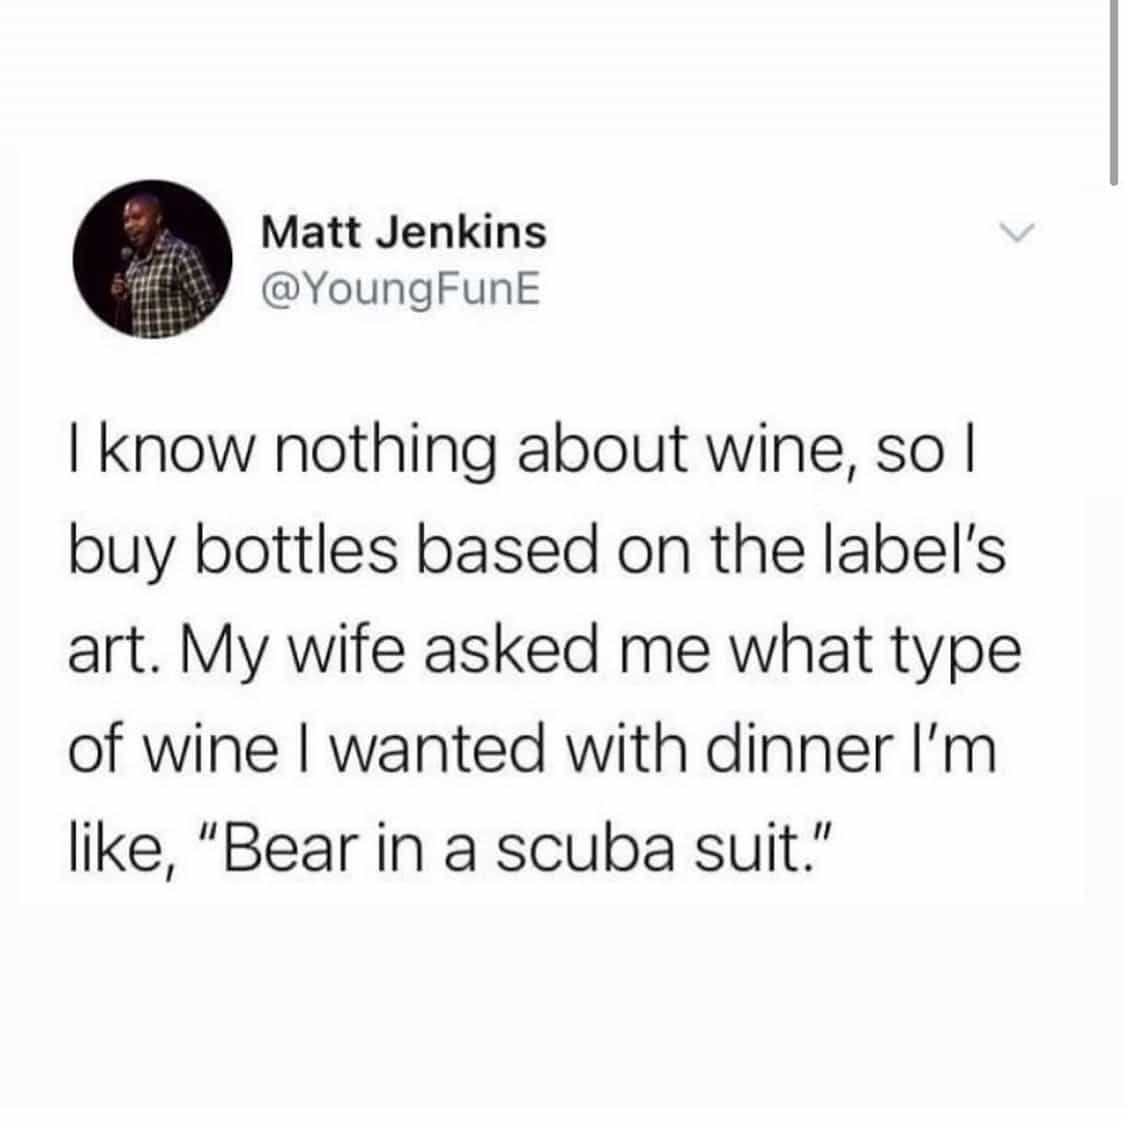Open the @YoungFunE handle link

(x=401, y=291)
